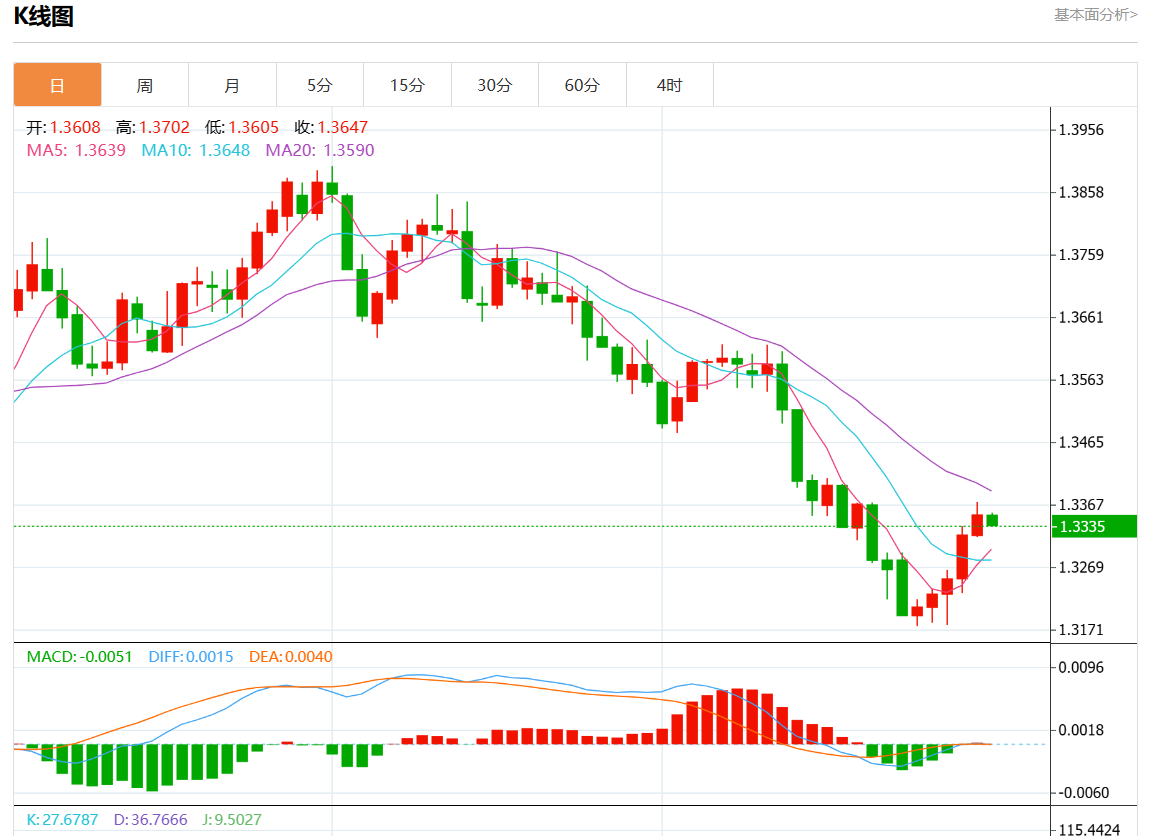Click the 1.3661 price axis label

(1081, 317)
